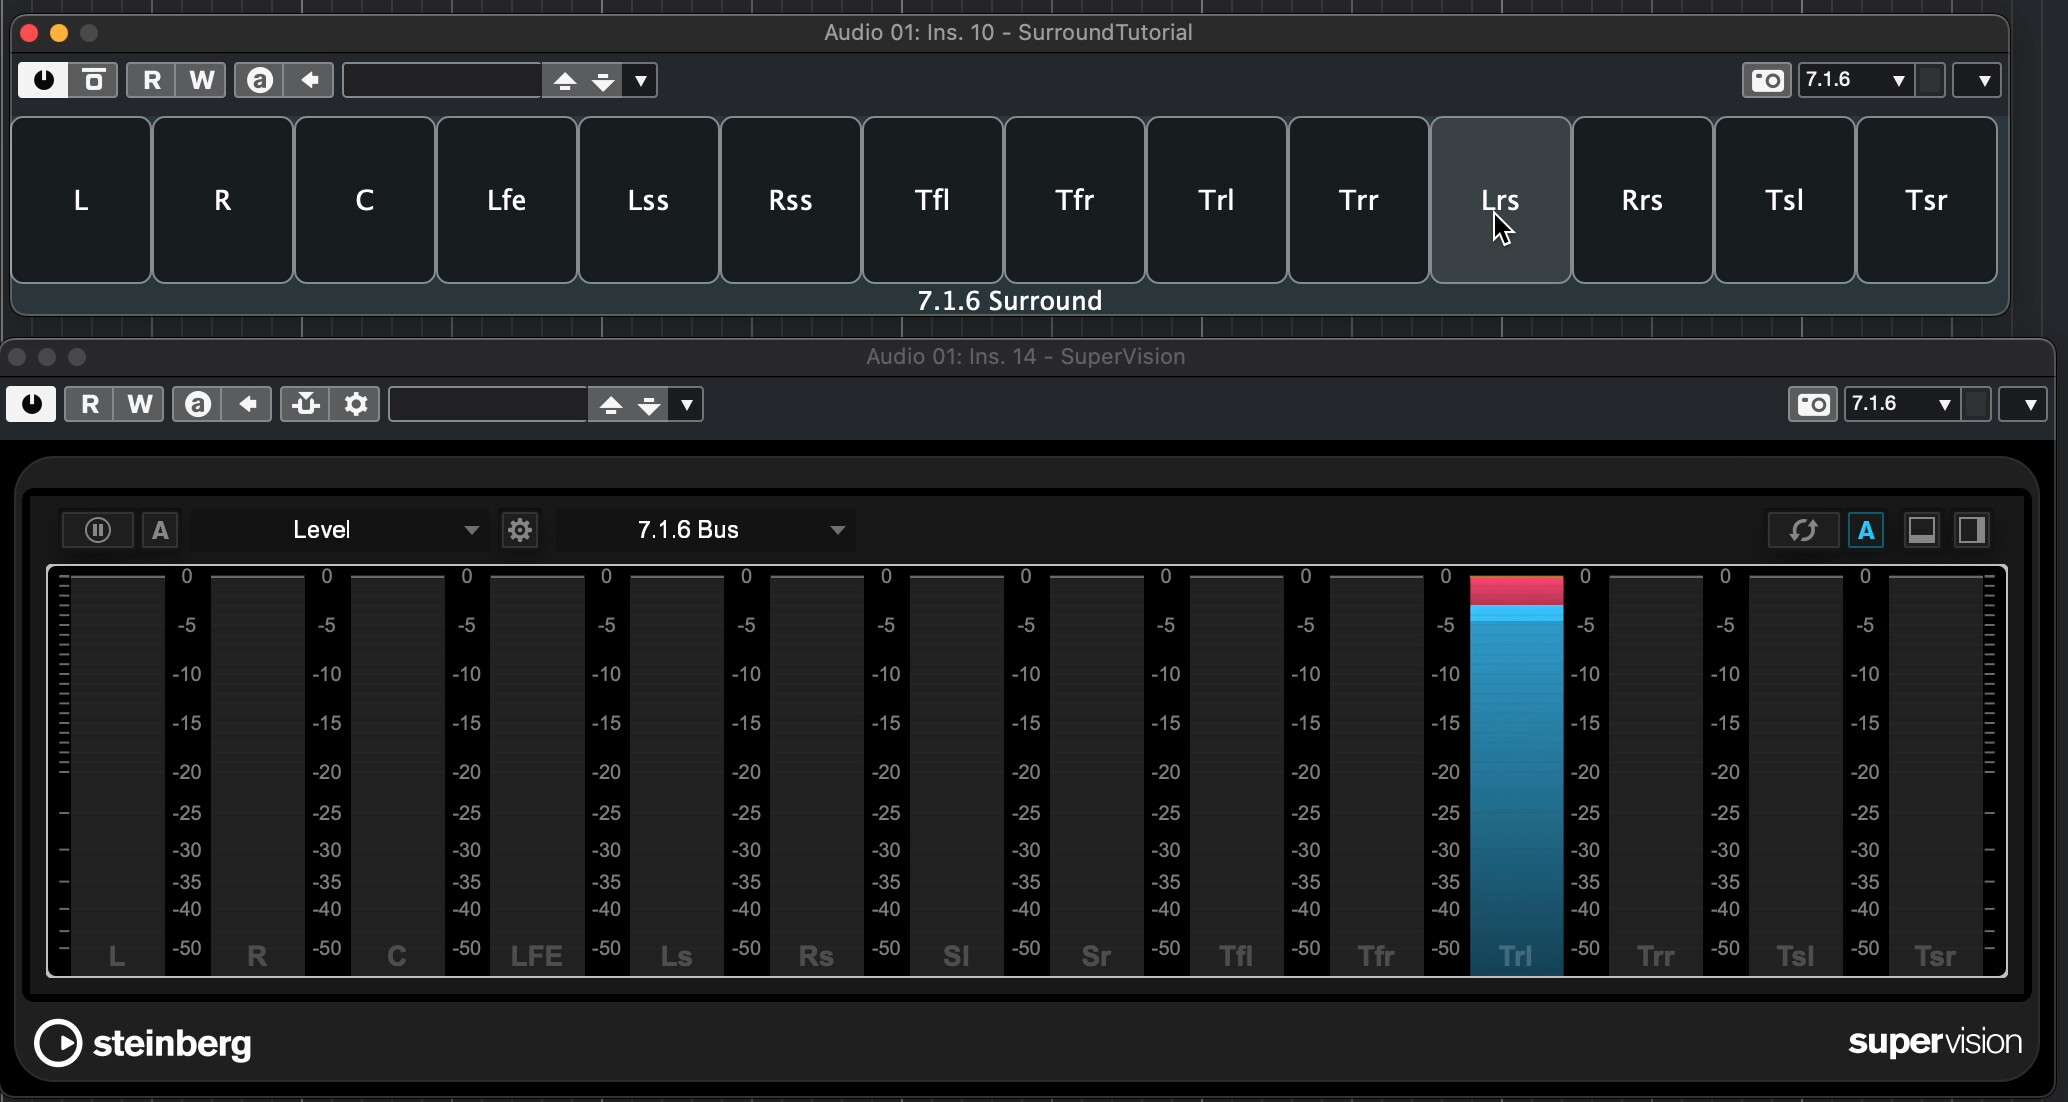Viewport: 2068px width, 1102px height.
Task: Load next preset in SuperVision toolbar
Action: point(649,404)
